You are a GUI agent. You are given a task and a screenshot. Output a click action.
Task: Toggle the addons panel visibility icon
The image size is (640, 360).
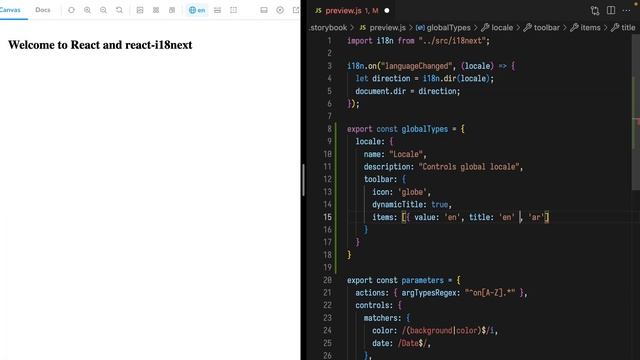264,10
